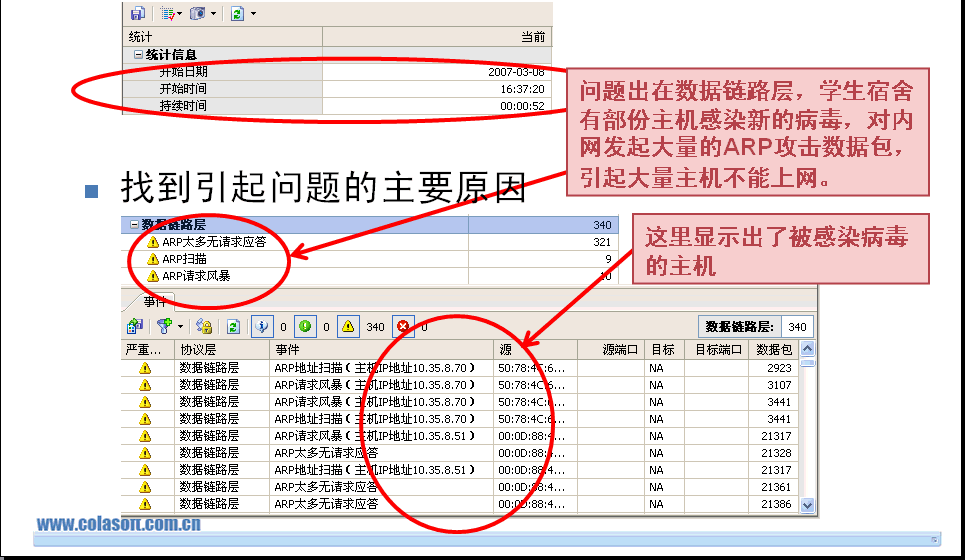Sort by the 事件 column header

pos(382,350)
